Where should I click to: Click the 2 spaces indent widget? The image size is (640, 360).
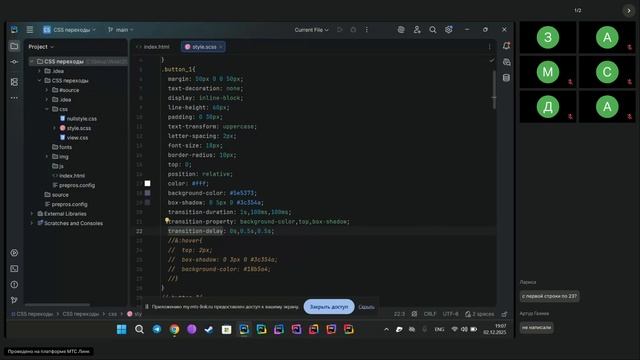point(480,314)
